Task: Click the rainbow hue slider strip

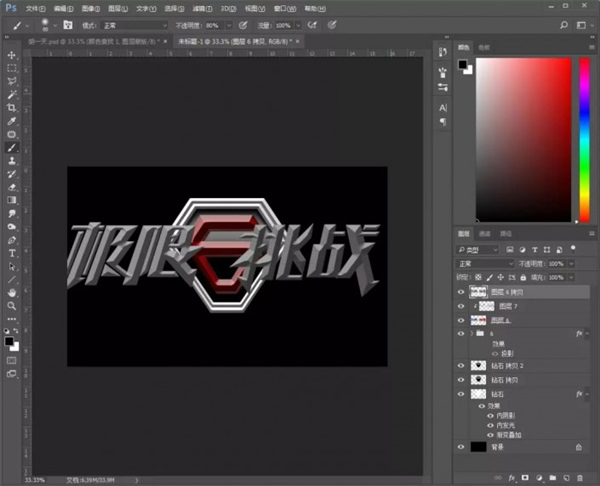Action: [x=584, y=140]
